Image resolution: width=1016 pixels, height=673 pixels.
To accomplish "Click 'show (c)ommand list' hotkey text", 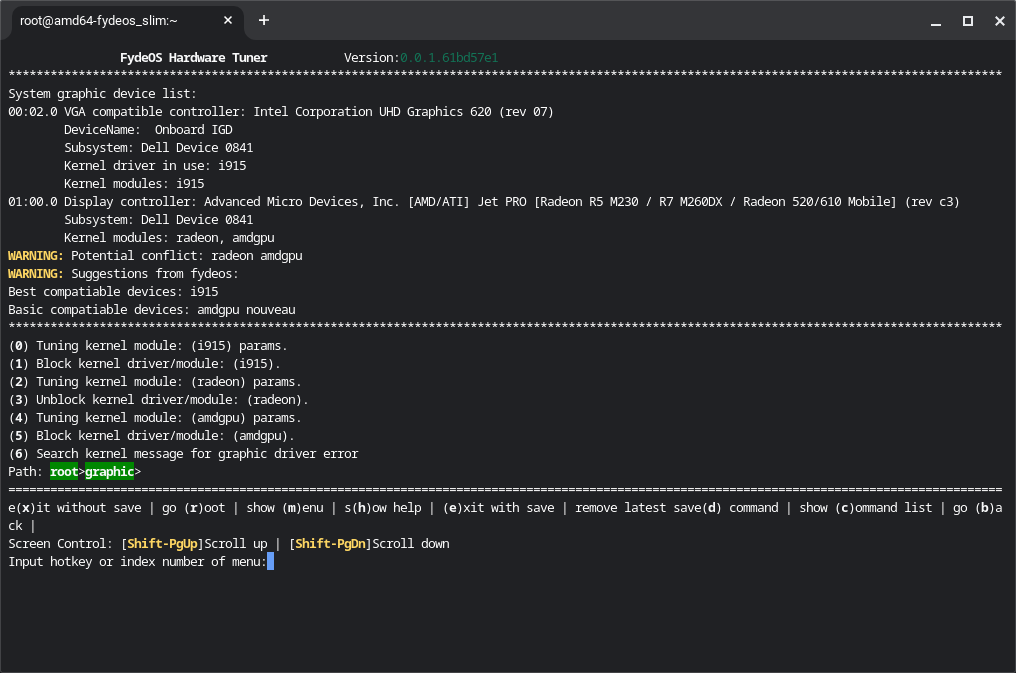I will (866, 508).
